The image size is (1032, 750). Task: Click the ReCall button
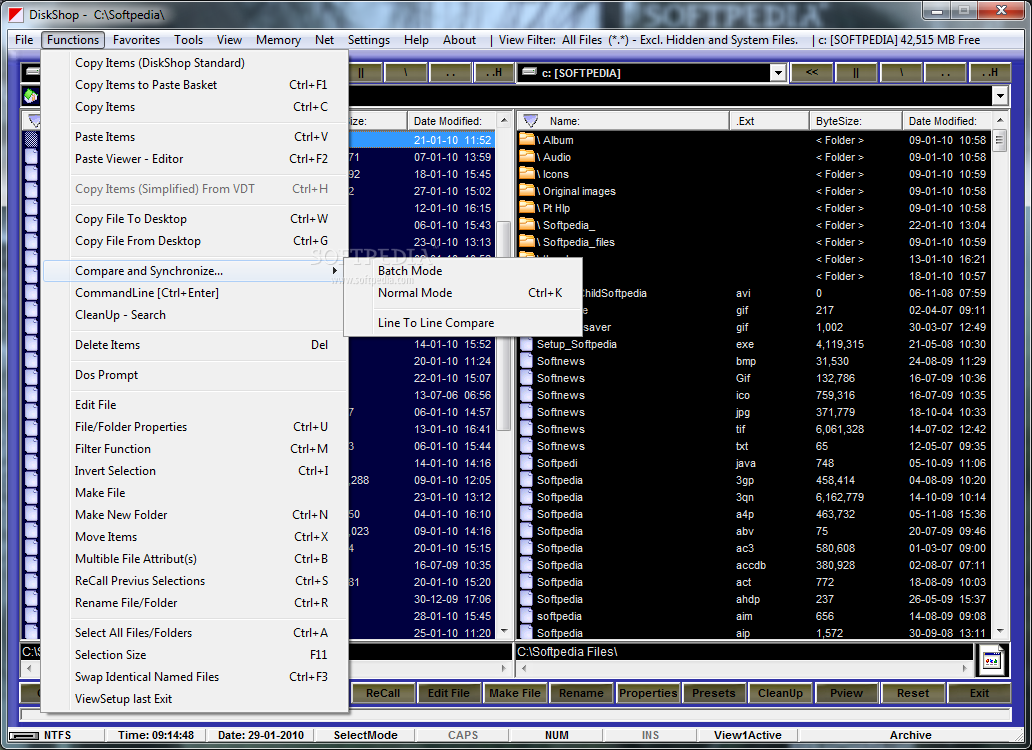[383, 693]
